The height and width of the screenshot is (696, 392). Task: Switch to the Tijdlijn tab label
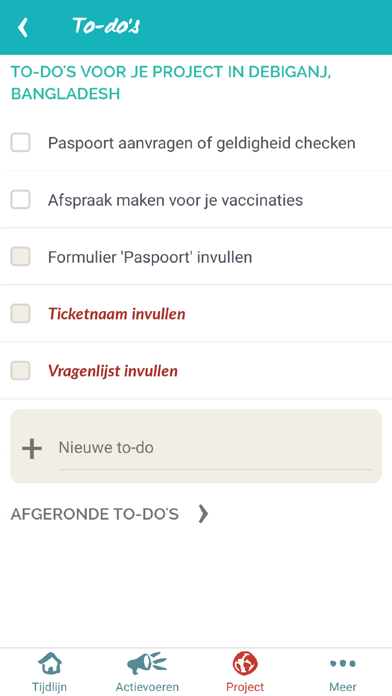coord(49,687)
